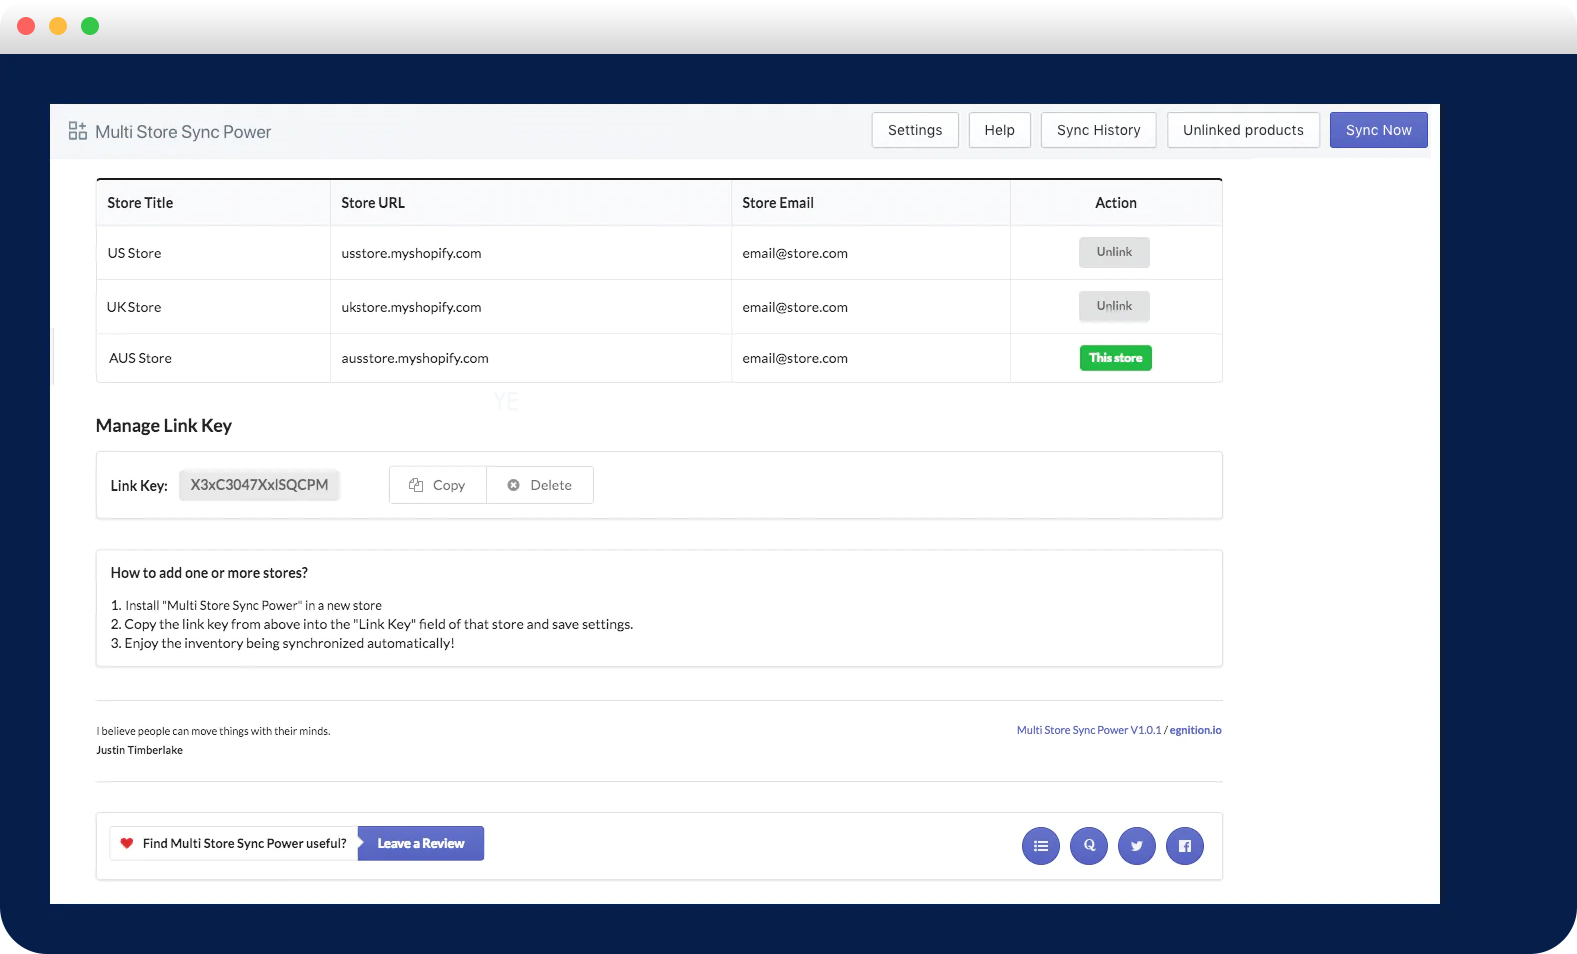
Task: Click the red heart icon
Action: (127, 843)
